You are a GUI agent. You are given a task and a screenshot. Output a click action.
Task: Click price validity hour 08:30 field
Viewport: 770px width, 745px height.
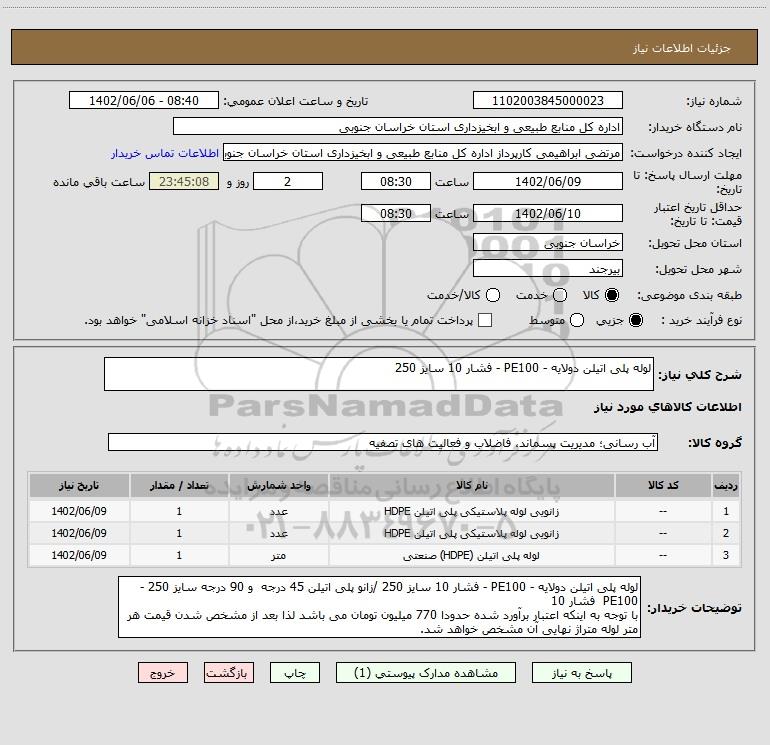(x=396, y=213)
